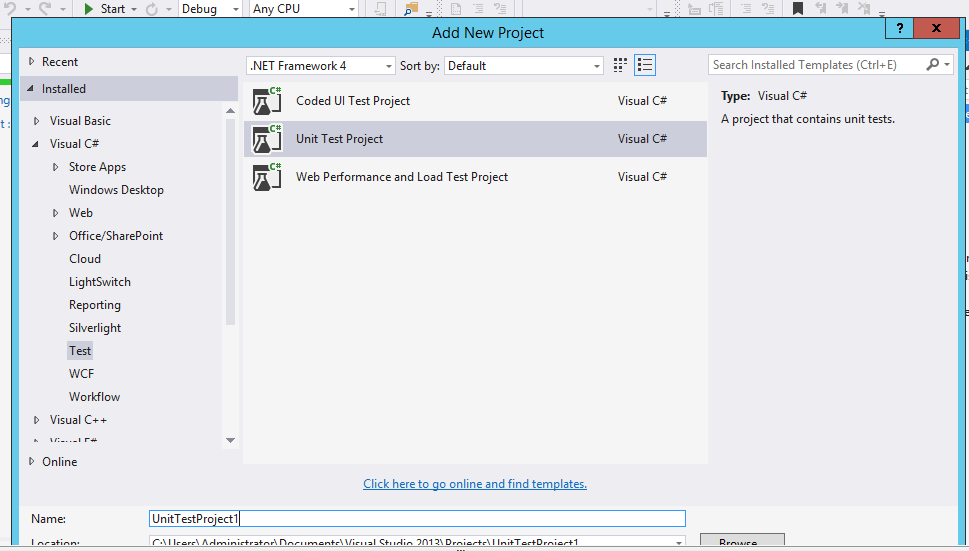The height and width of the screenshot is (551, 969).
Task: Click Web Performance and Load Test icon
Action: (x=266, y=177)
